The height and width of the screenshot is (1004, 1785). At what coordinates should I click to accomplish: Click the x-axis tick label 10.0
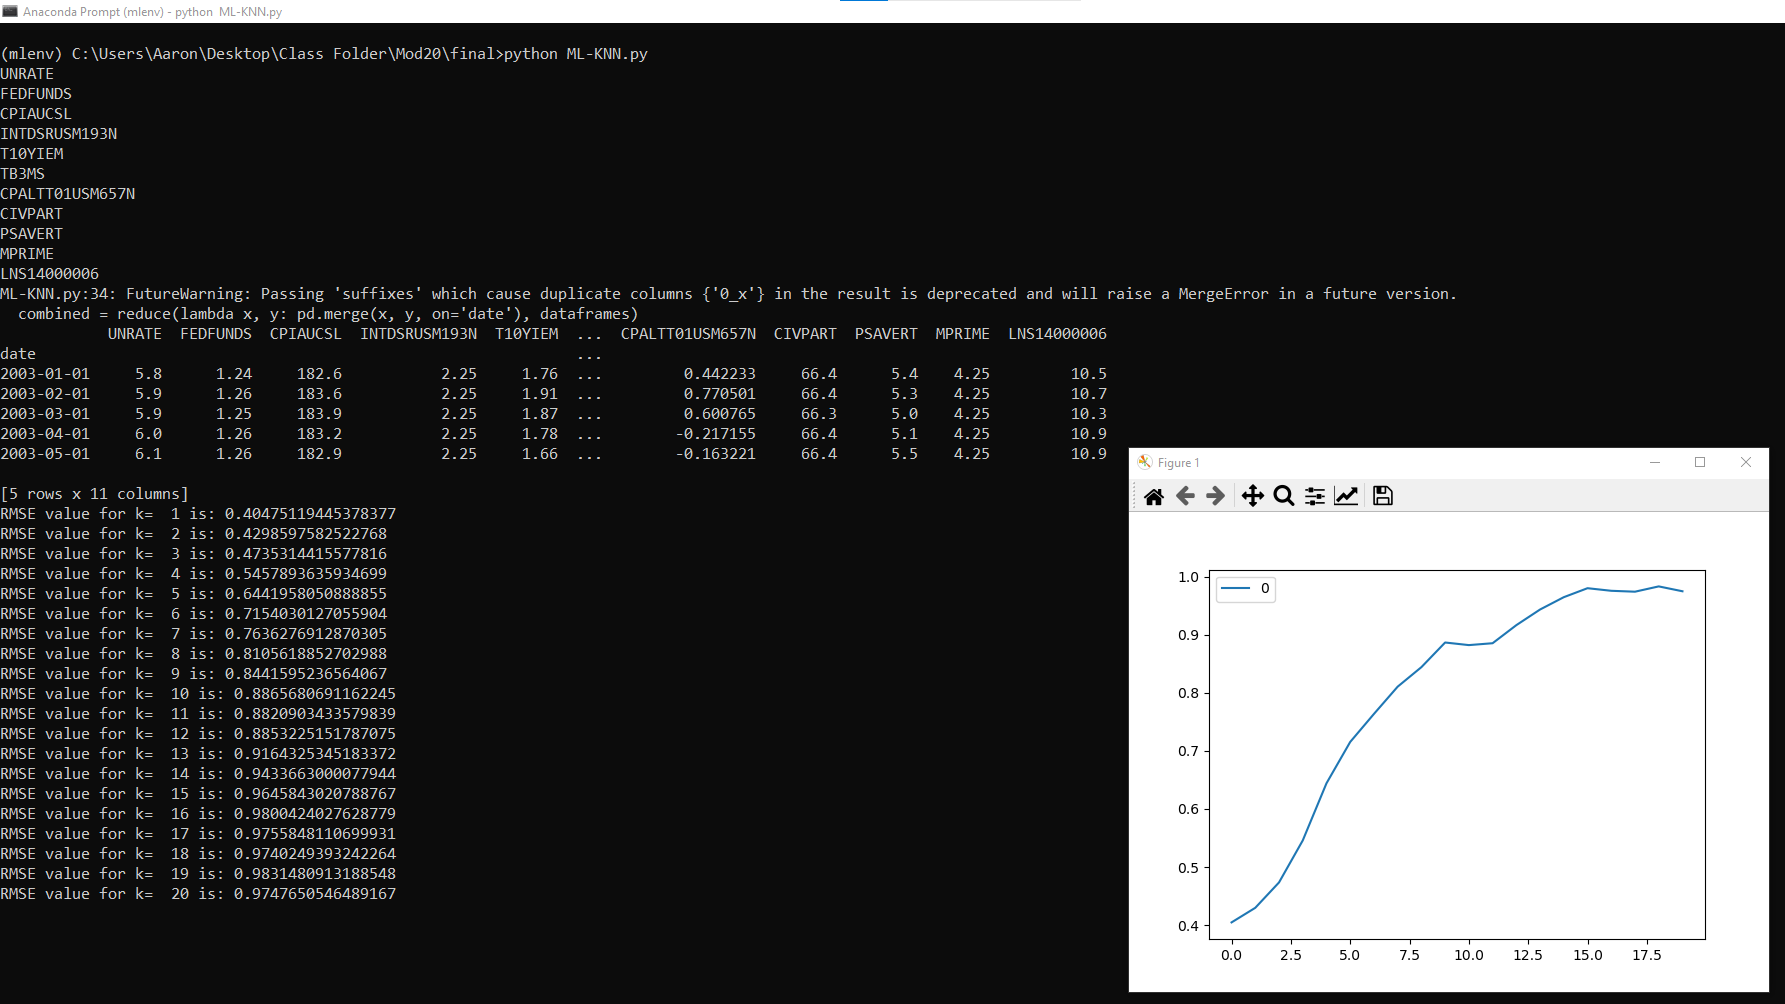(1469, 955)
